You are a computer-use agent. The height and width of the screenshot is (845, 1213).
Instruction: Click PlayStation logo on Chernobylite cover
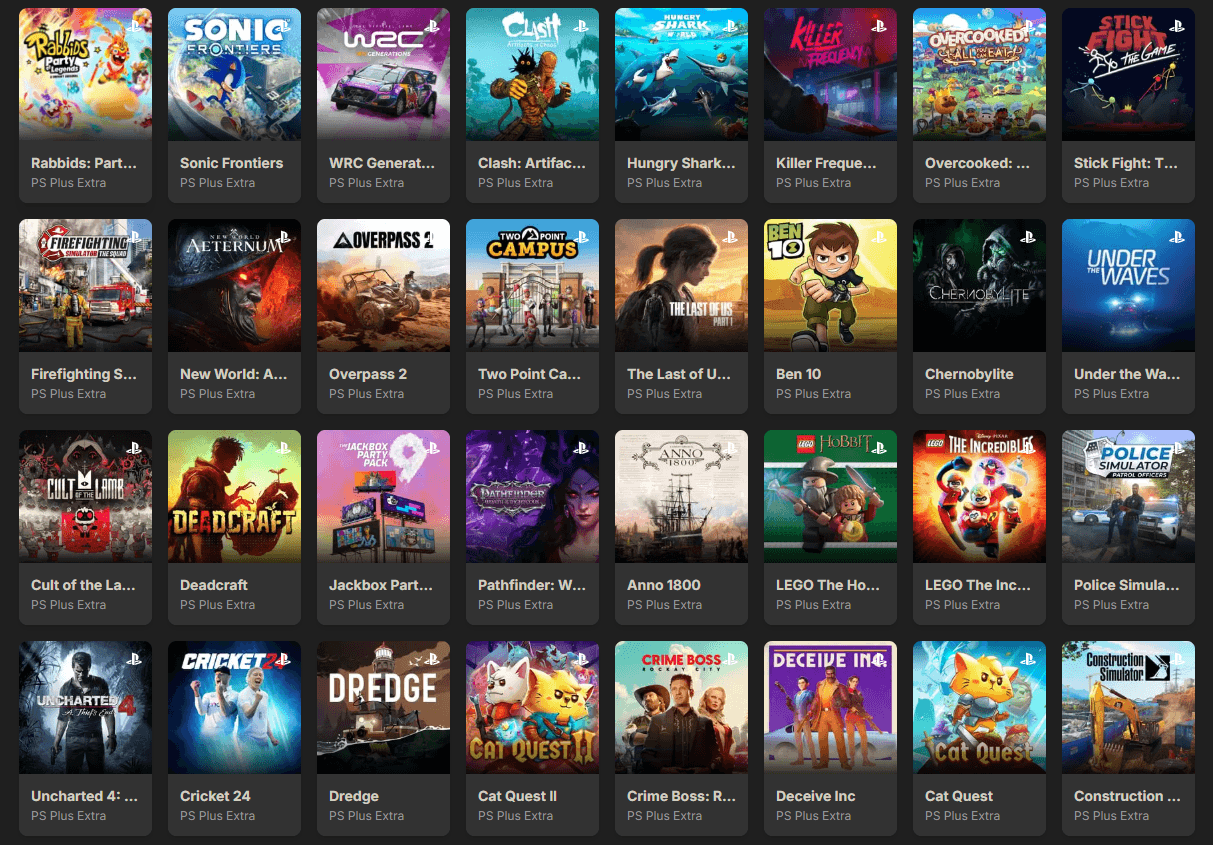click(x=1028, y=237)
